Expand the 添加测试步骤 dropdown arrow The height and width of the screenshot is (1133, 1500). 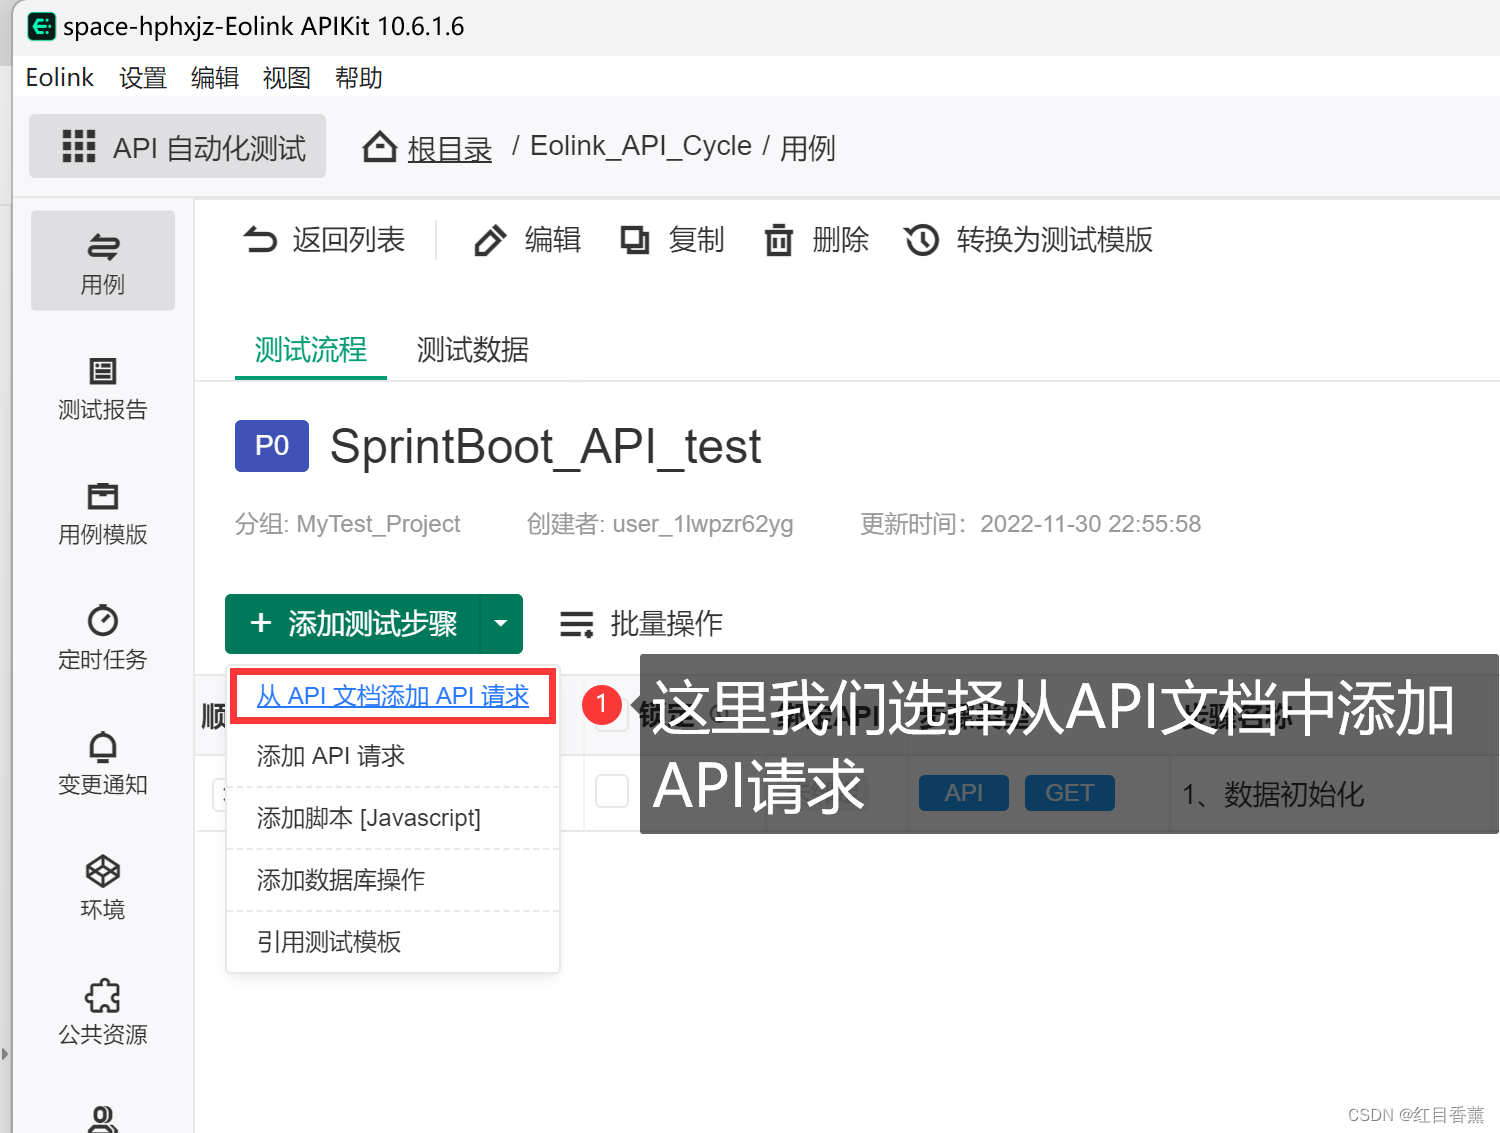(501, 623)
